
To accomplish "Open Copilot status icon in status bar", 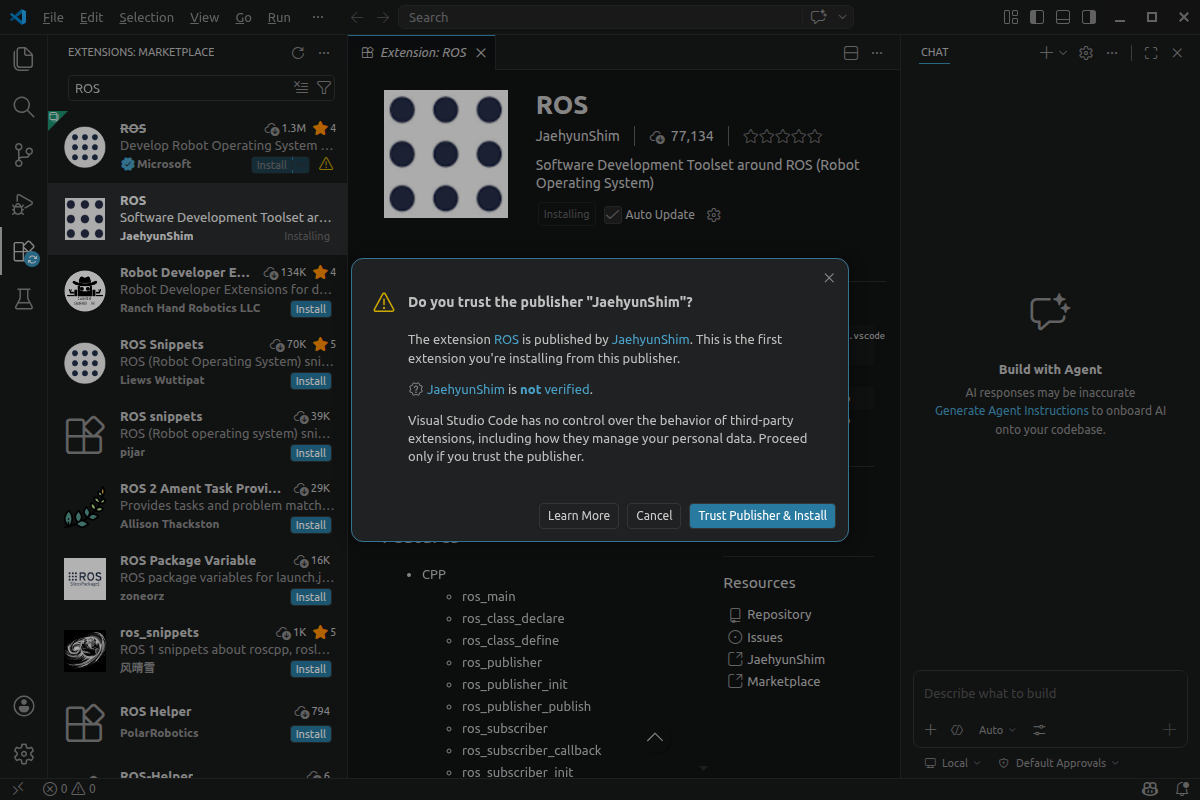I will pos(1151,789).
